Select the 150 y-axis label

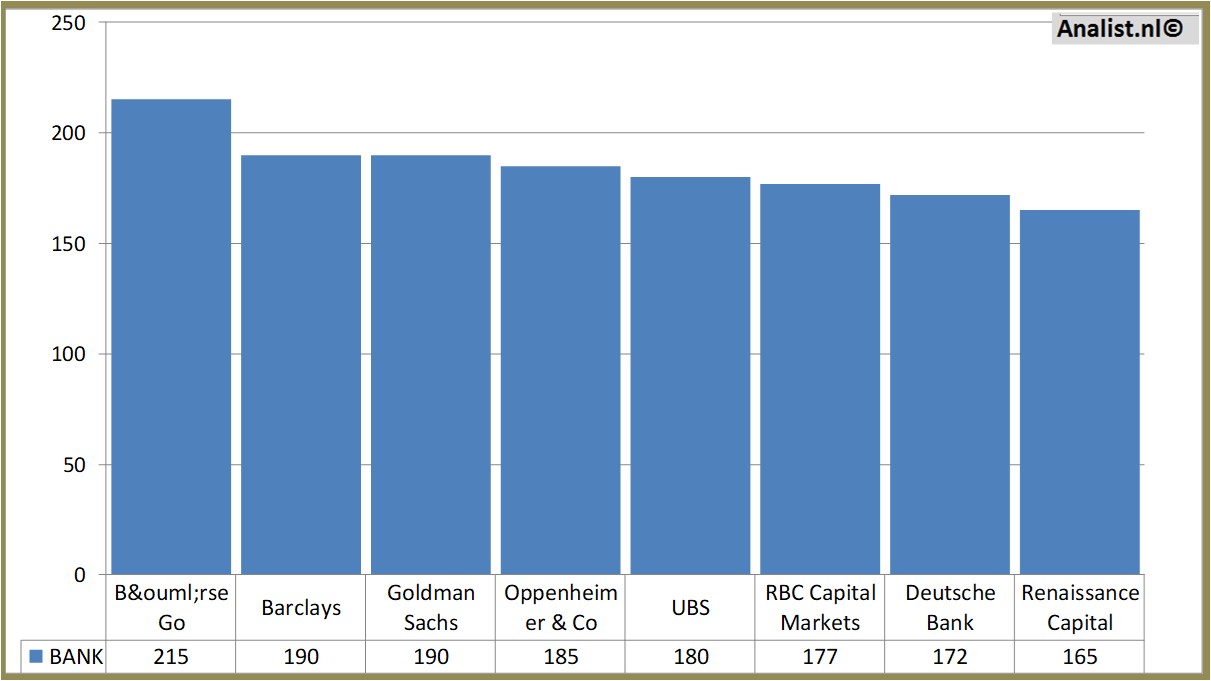(69, 243)
